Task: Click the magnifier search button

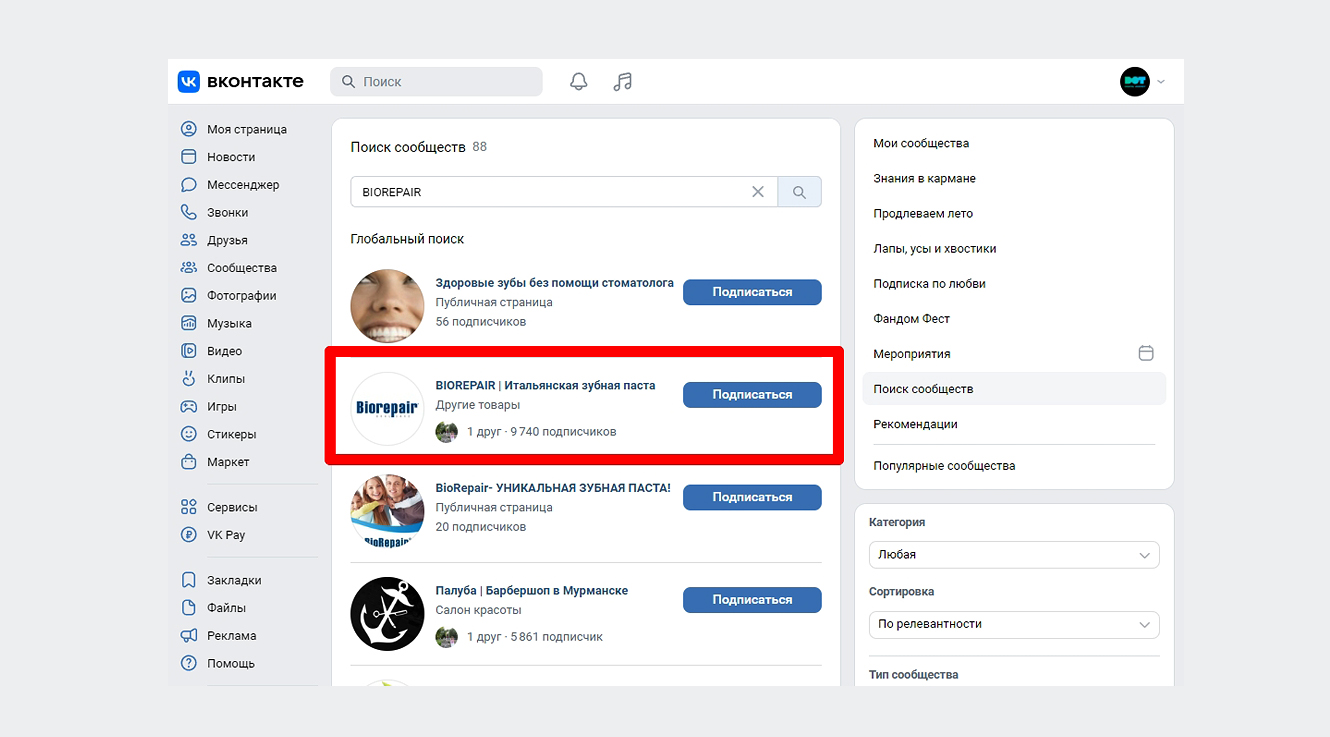Action: [800, 192]
